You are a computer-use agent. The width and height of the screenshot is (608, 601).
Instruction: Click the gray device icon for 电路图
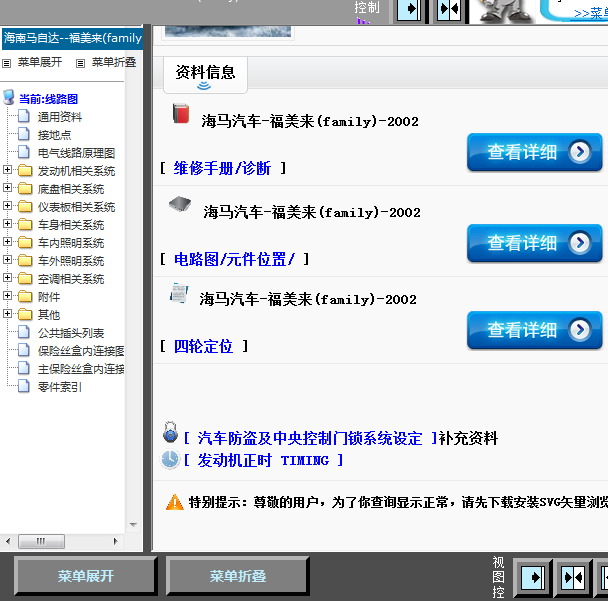[180, 204]
